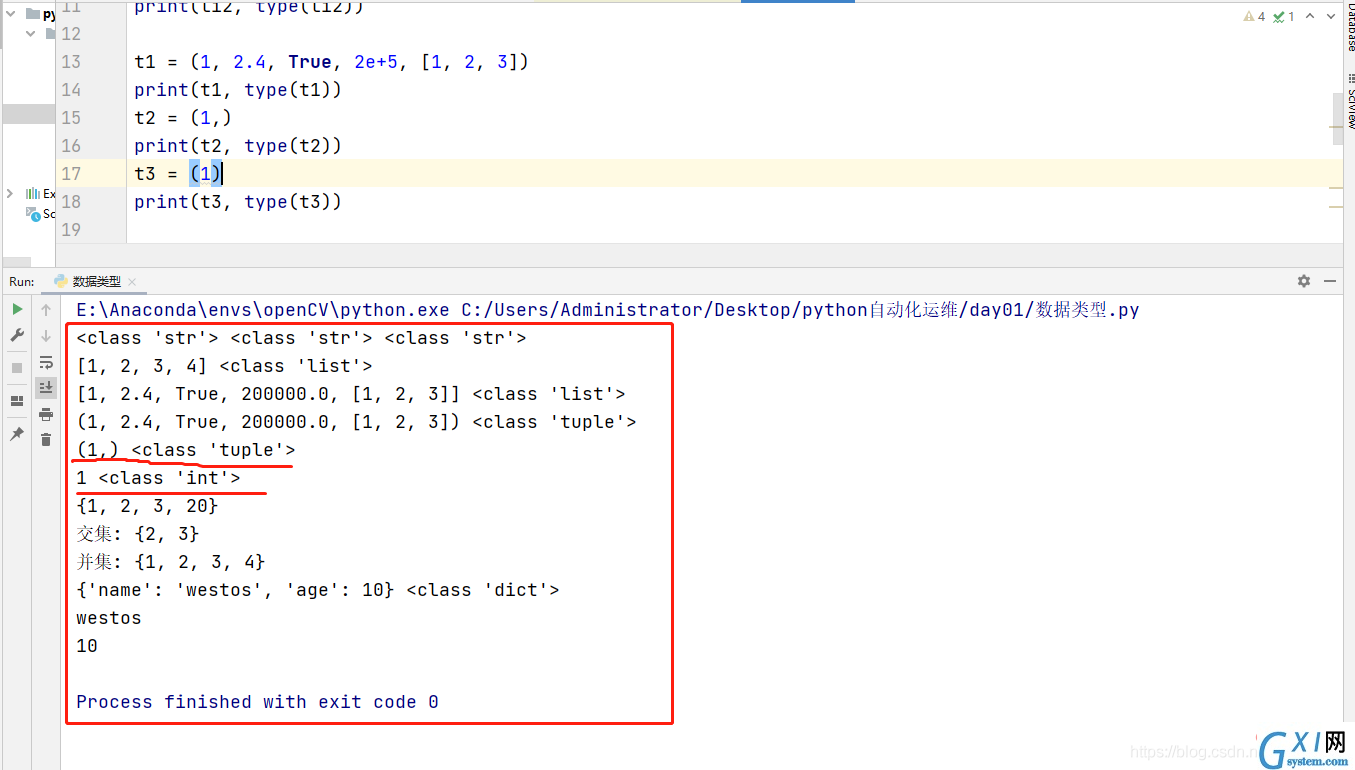The image size is (1355, 770).
Task: Toggle scroll-to-end of console output
Action: click(x=46, y=387)
